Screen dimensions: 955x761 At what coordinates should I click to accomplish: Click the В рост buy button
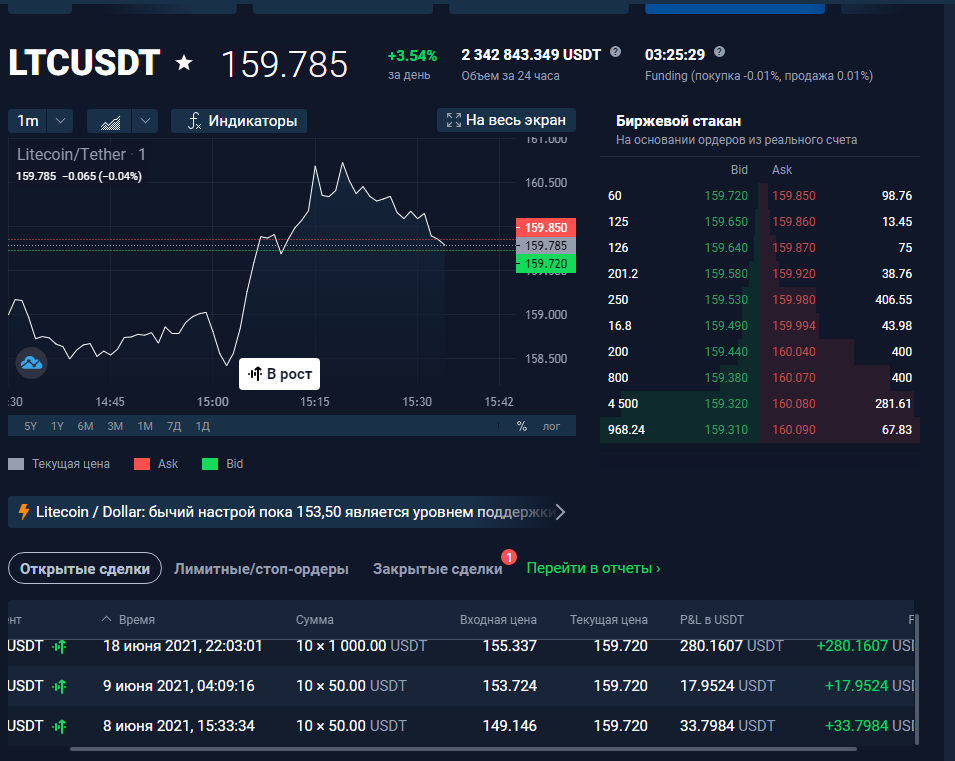[280, 373]
